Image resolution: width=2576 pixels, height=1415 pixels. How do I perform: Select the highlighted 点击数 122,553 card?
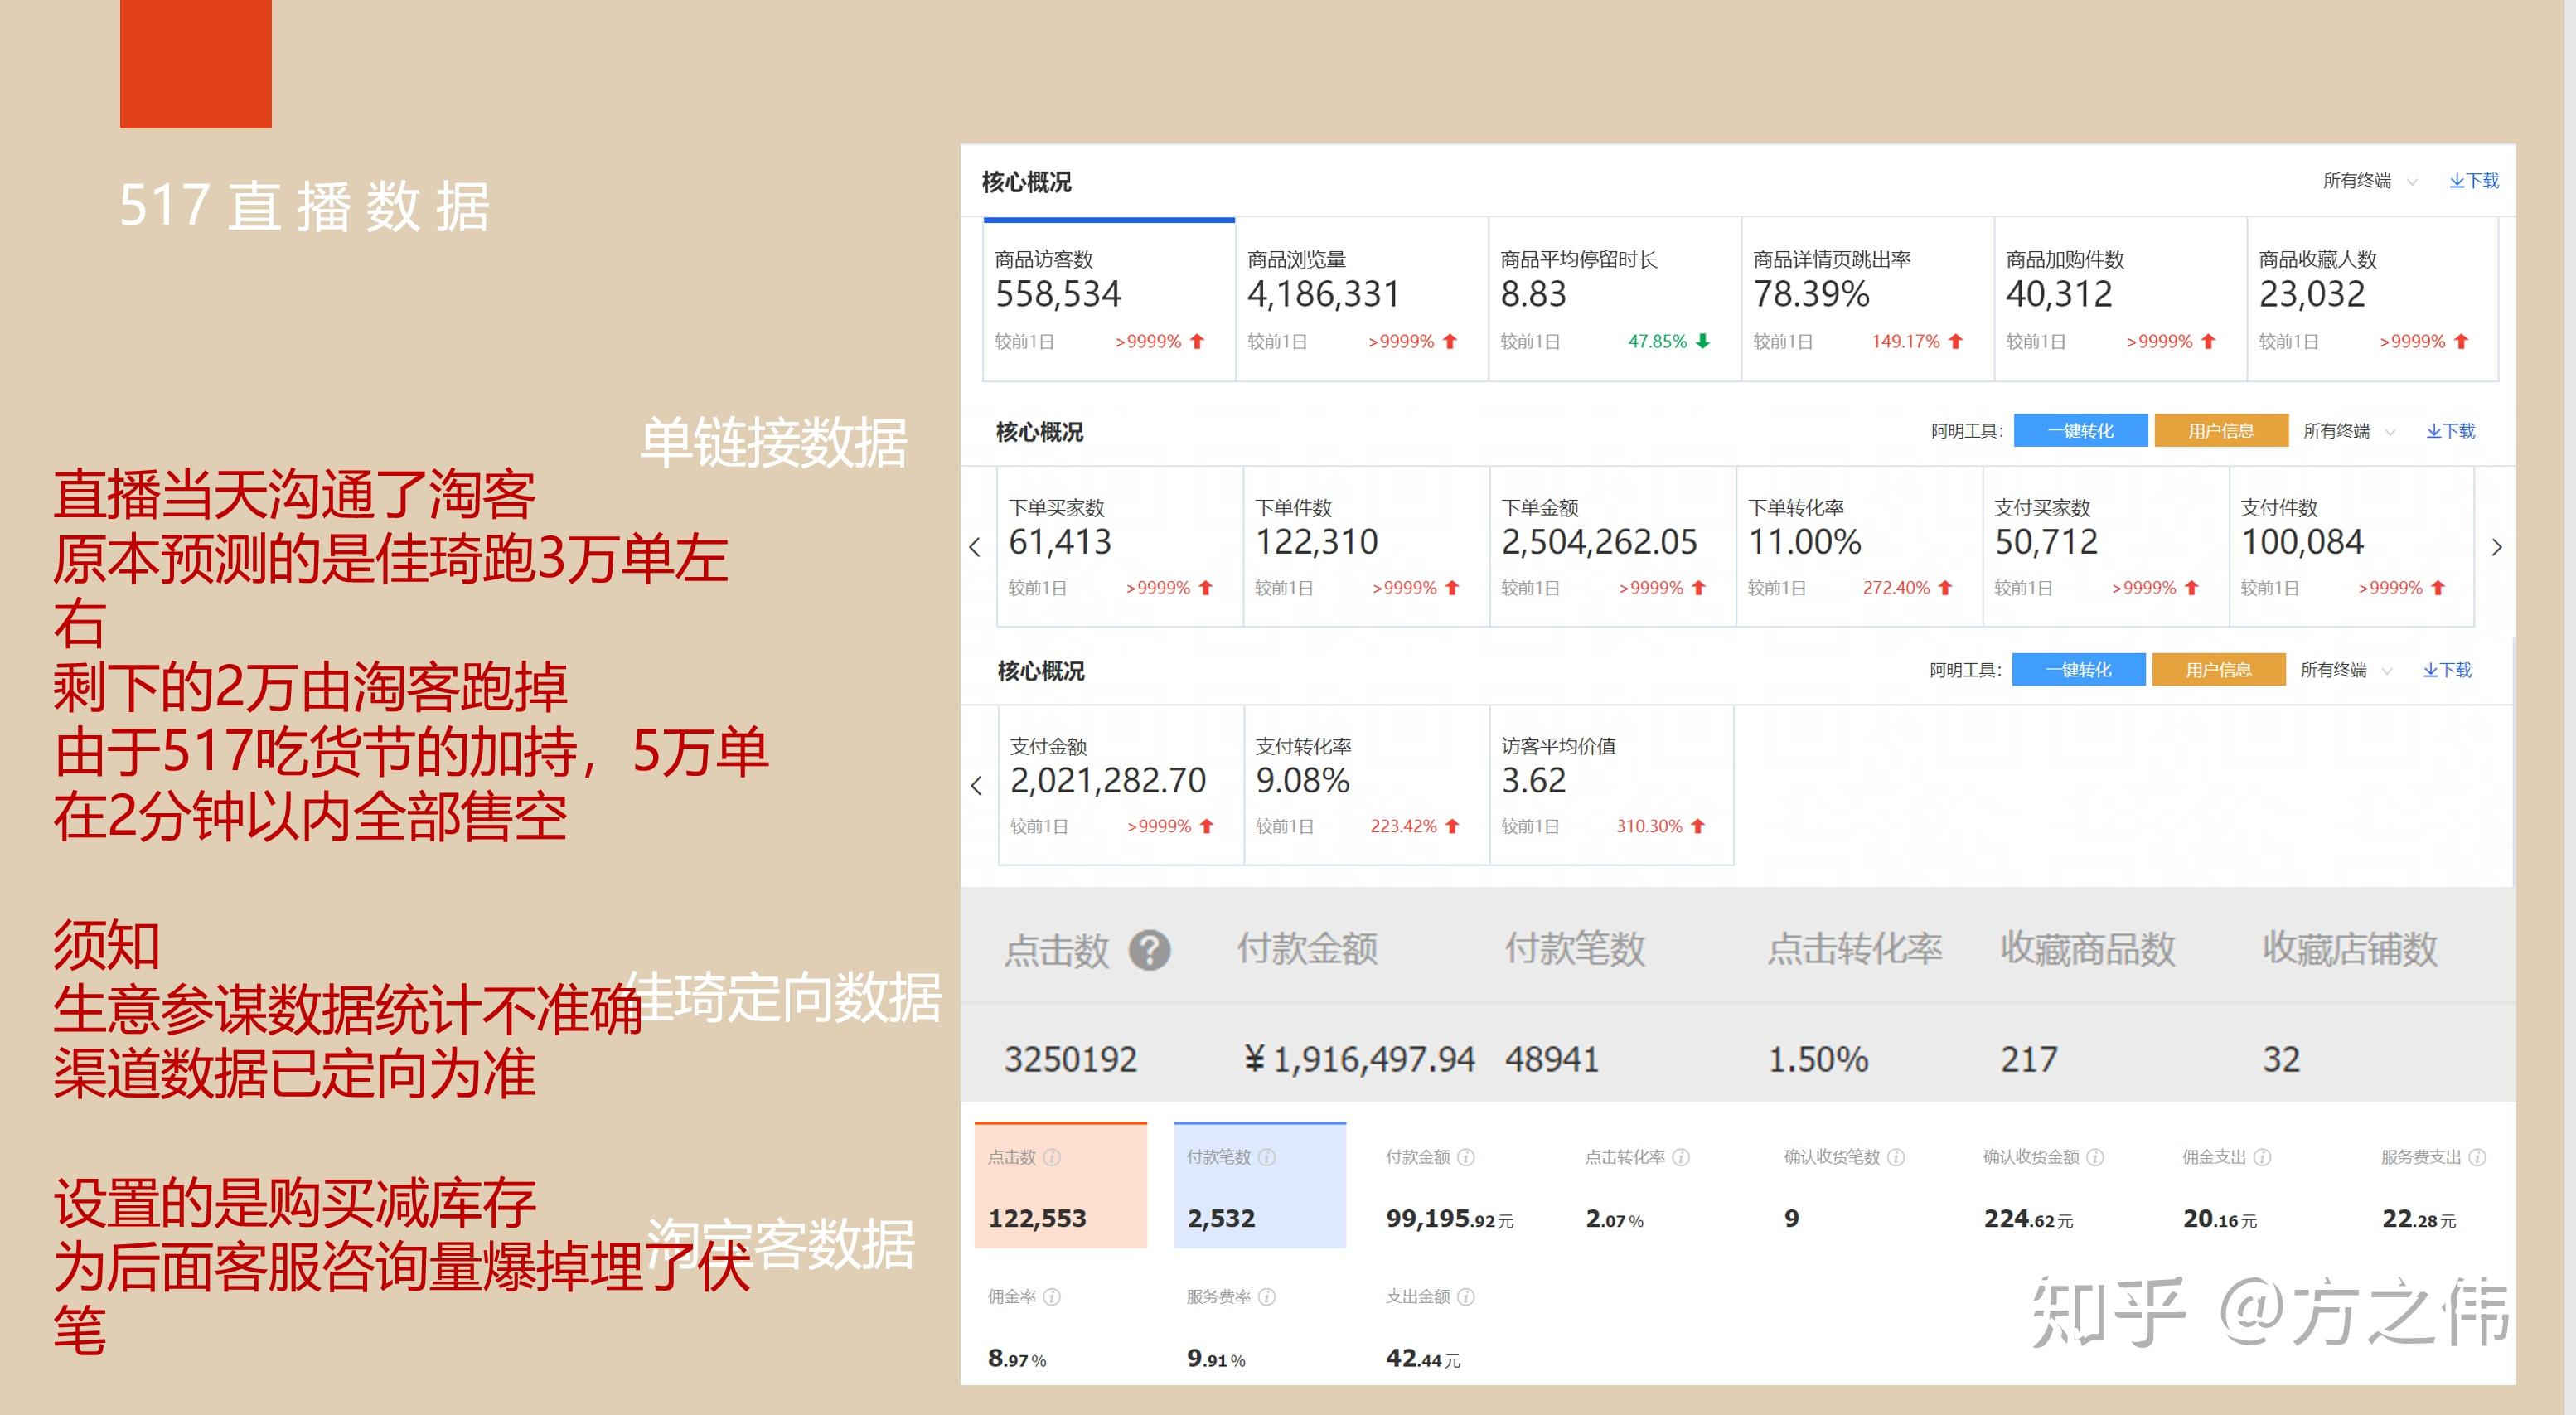click(x=1061, y=1186)
